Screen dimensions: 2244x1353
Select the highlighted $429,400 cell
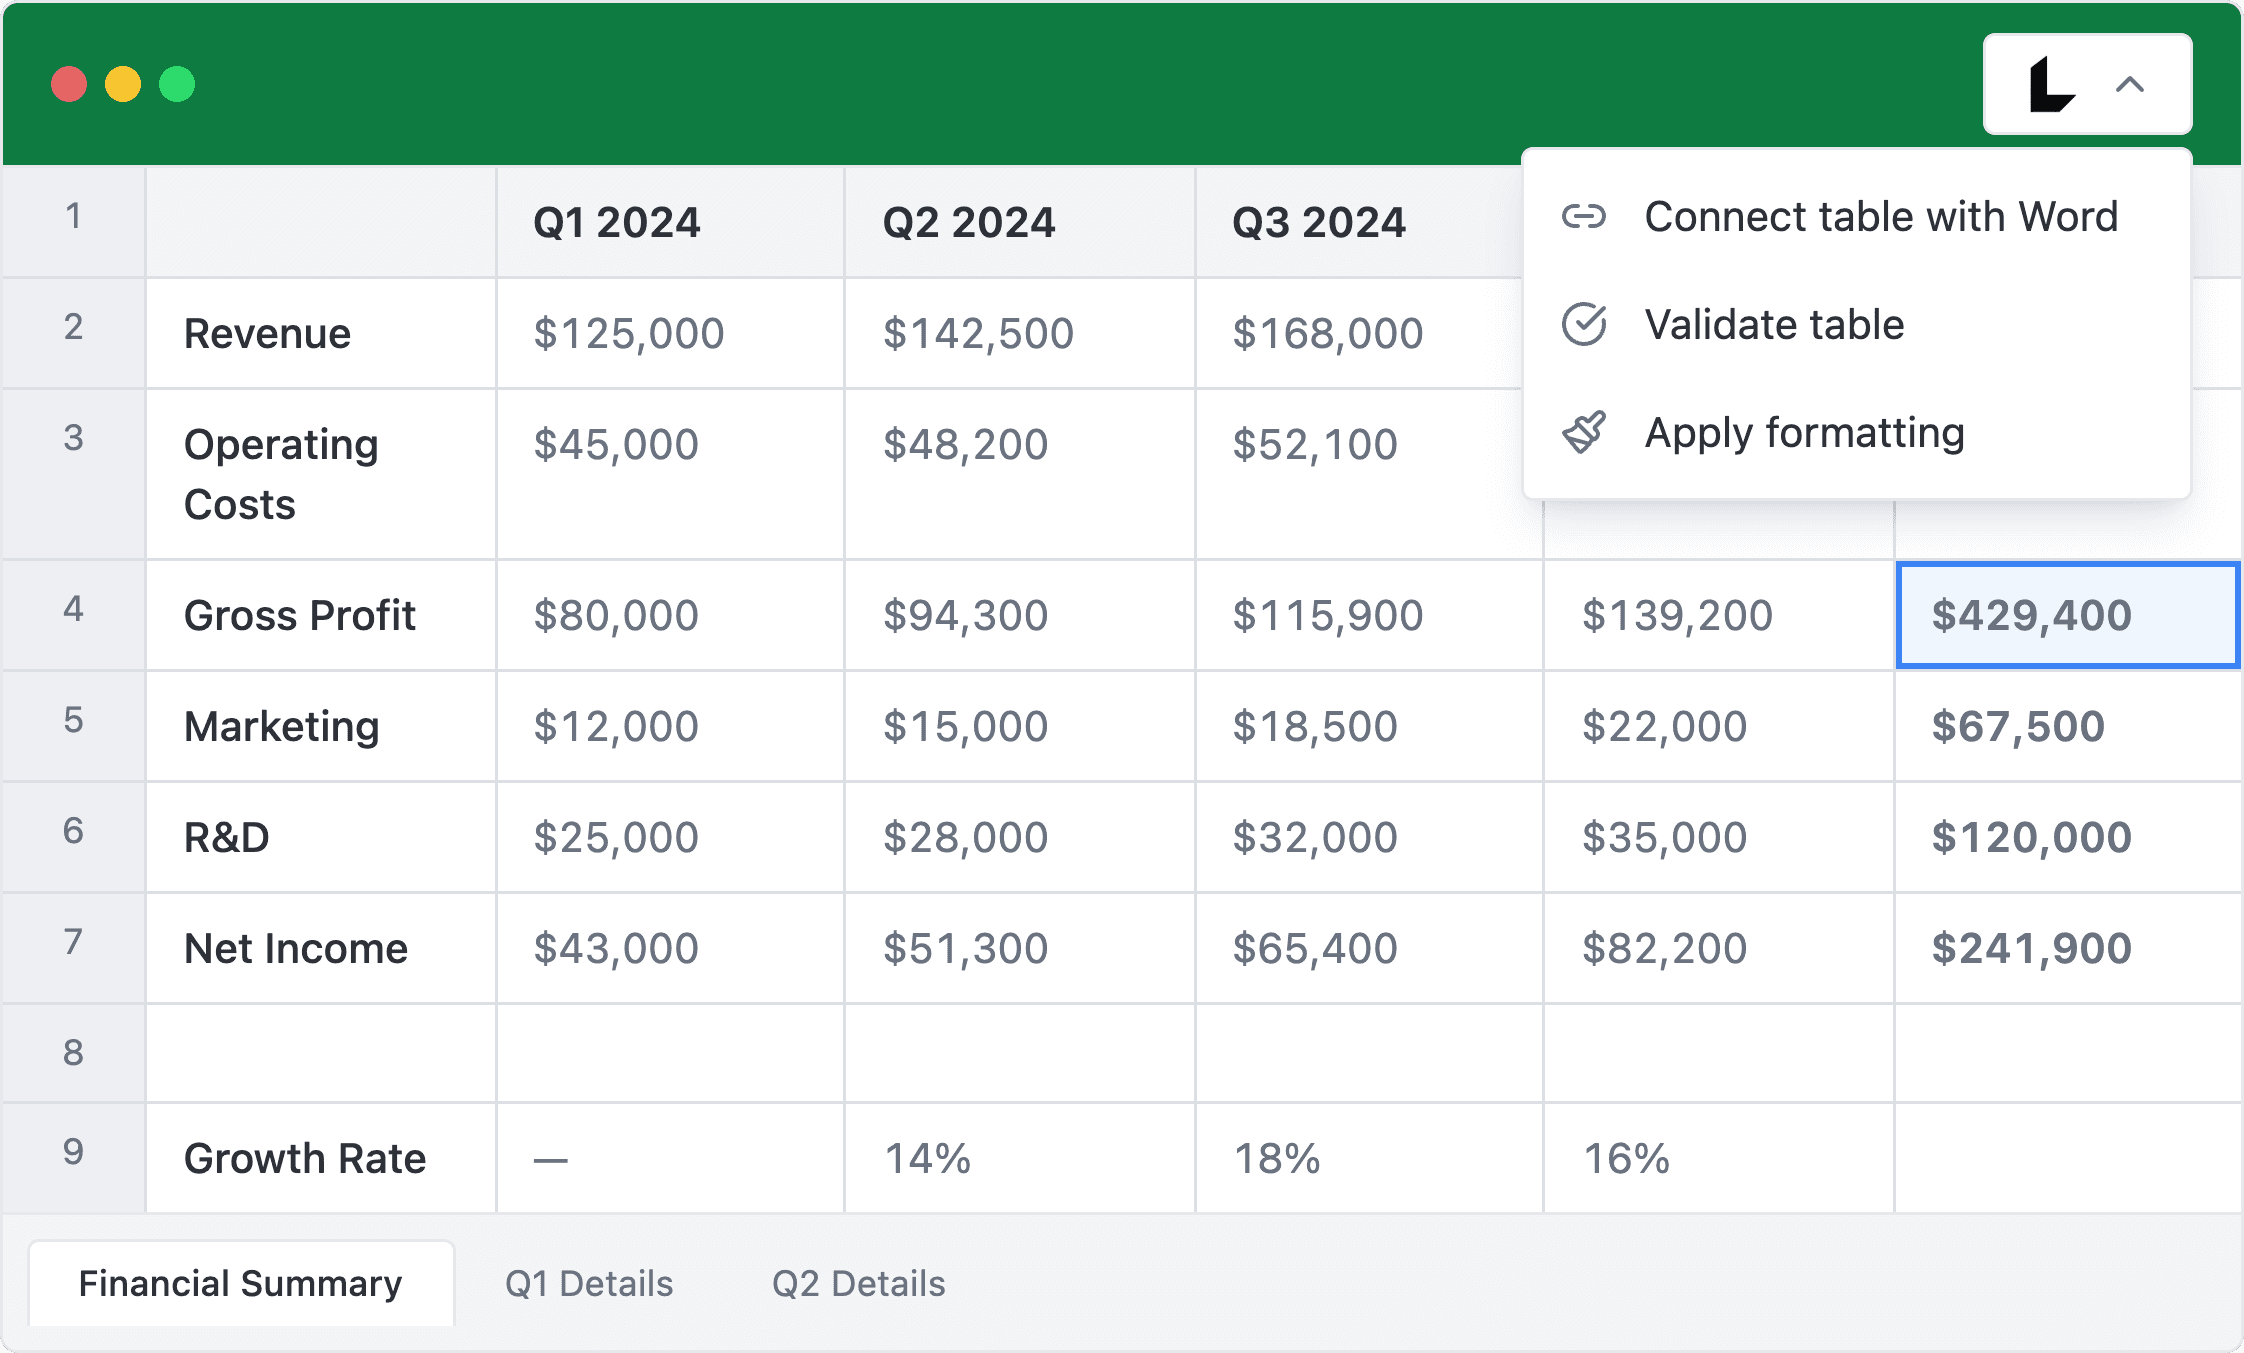click(x=2066, y=615)
